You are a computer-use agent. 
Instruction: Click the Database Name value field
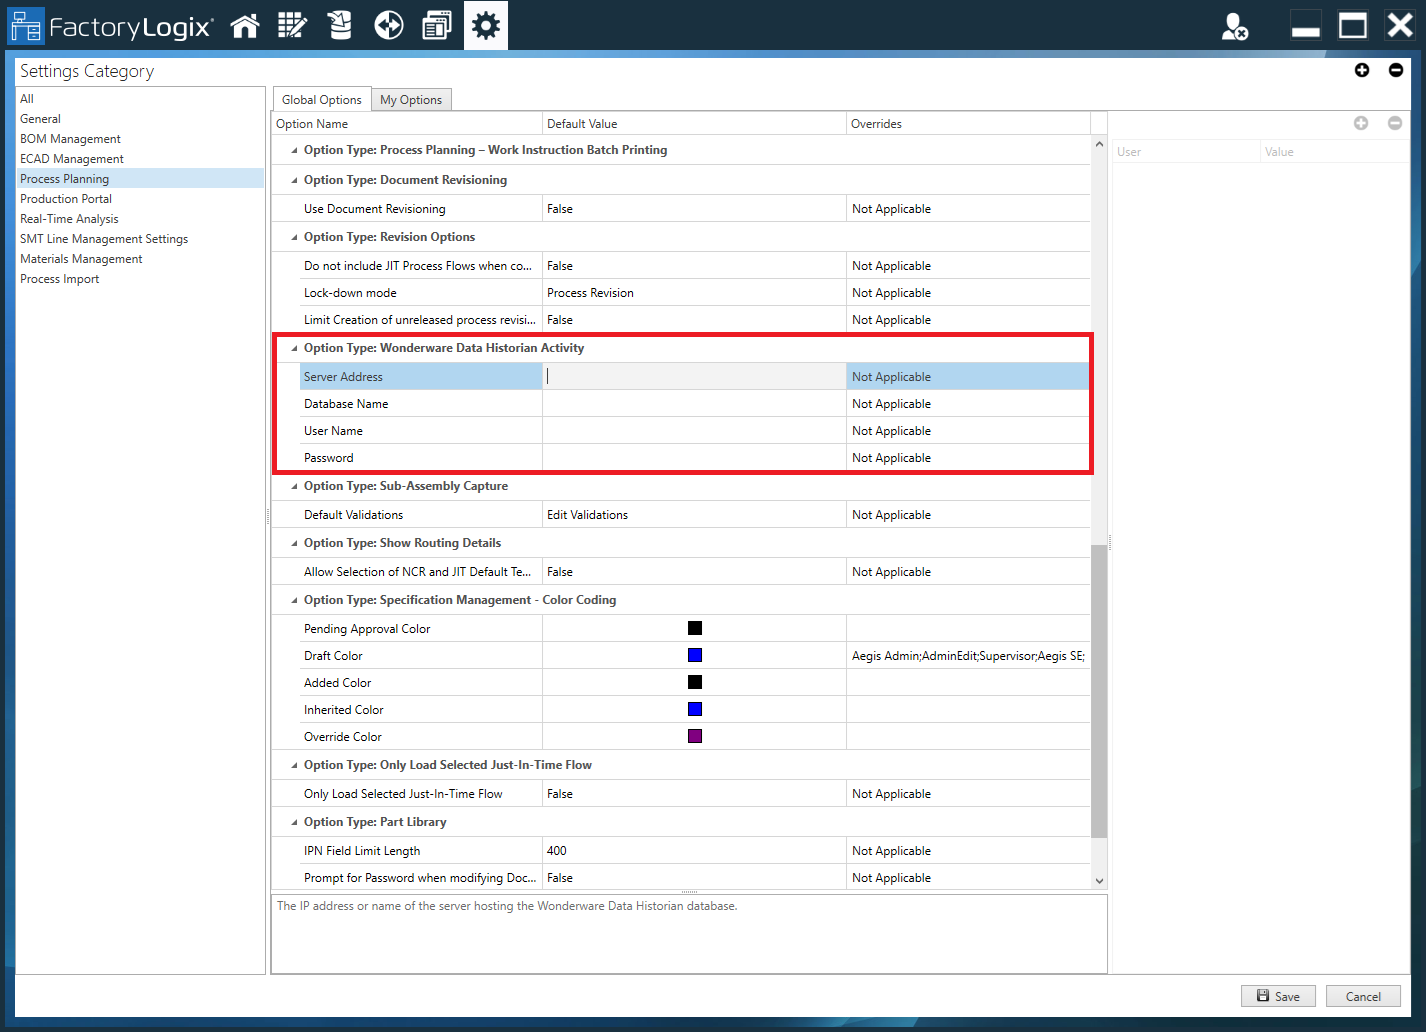pos(694,404)
